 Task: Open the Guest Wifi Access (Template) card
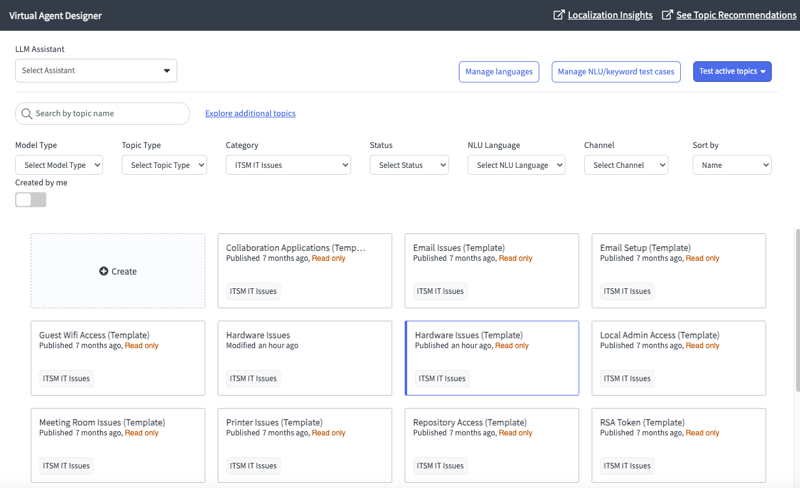coord(118,358)
